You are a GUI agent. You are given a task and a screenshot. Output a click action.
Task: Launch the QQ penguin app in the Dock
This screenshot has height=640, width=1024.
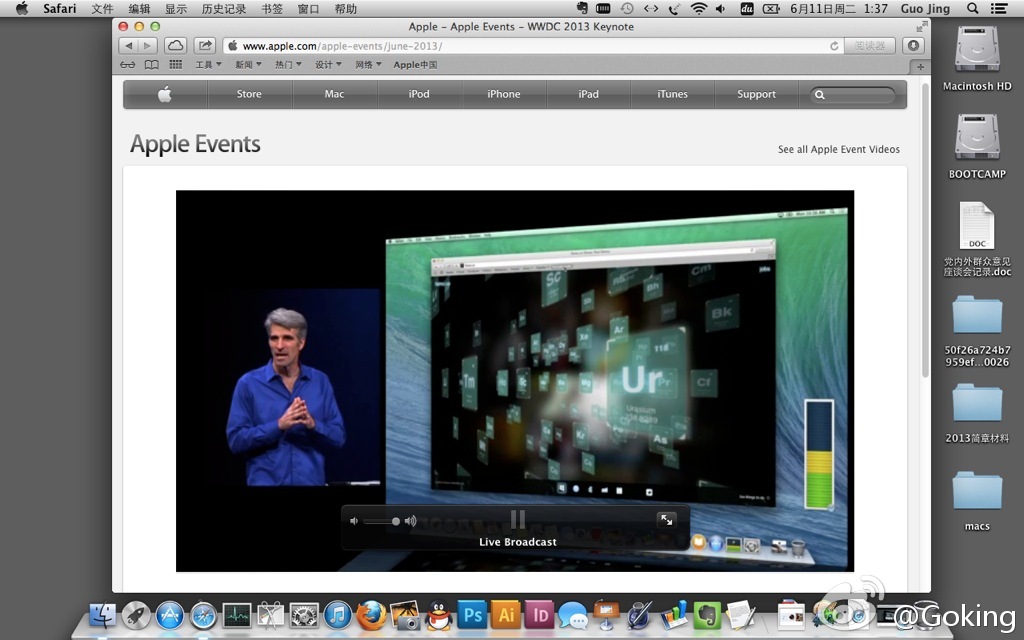point(439,615)
